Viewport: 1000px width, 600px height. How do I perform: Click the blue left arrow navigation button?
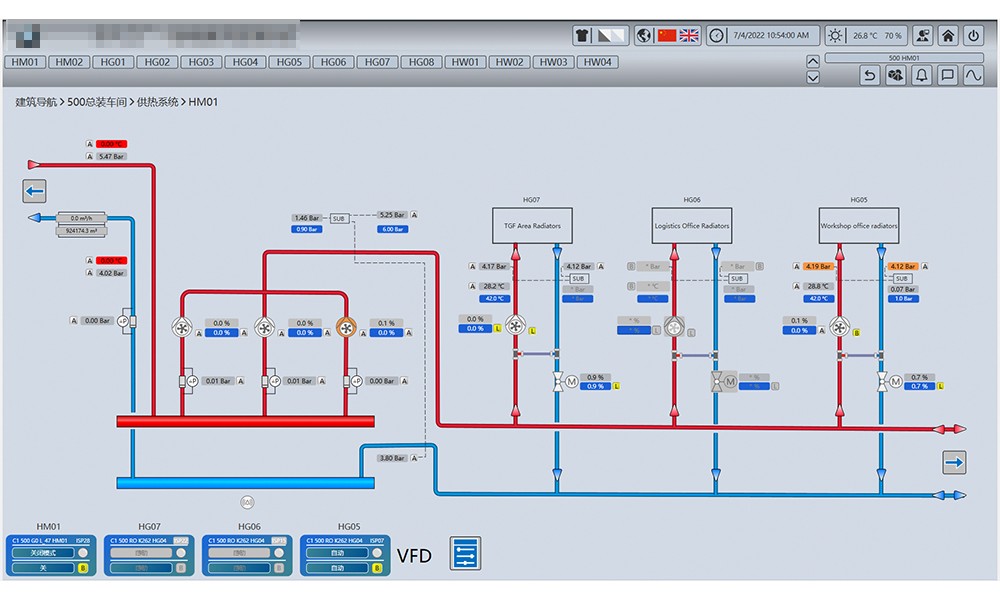pos(35,191)
